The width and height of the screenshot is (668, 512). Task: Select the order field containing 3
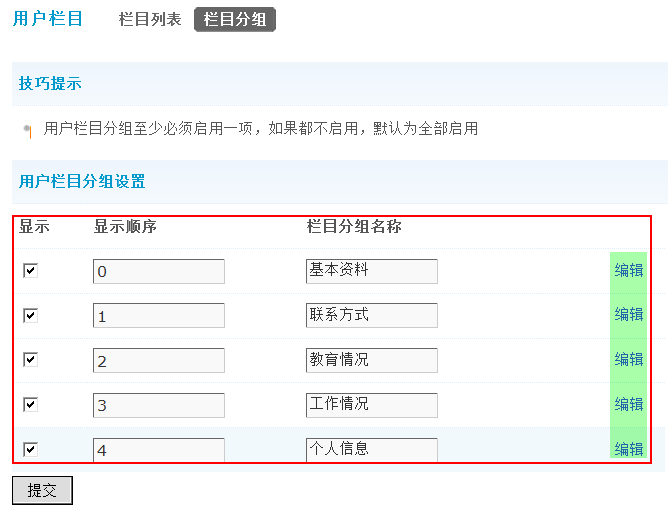point(159,406)
